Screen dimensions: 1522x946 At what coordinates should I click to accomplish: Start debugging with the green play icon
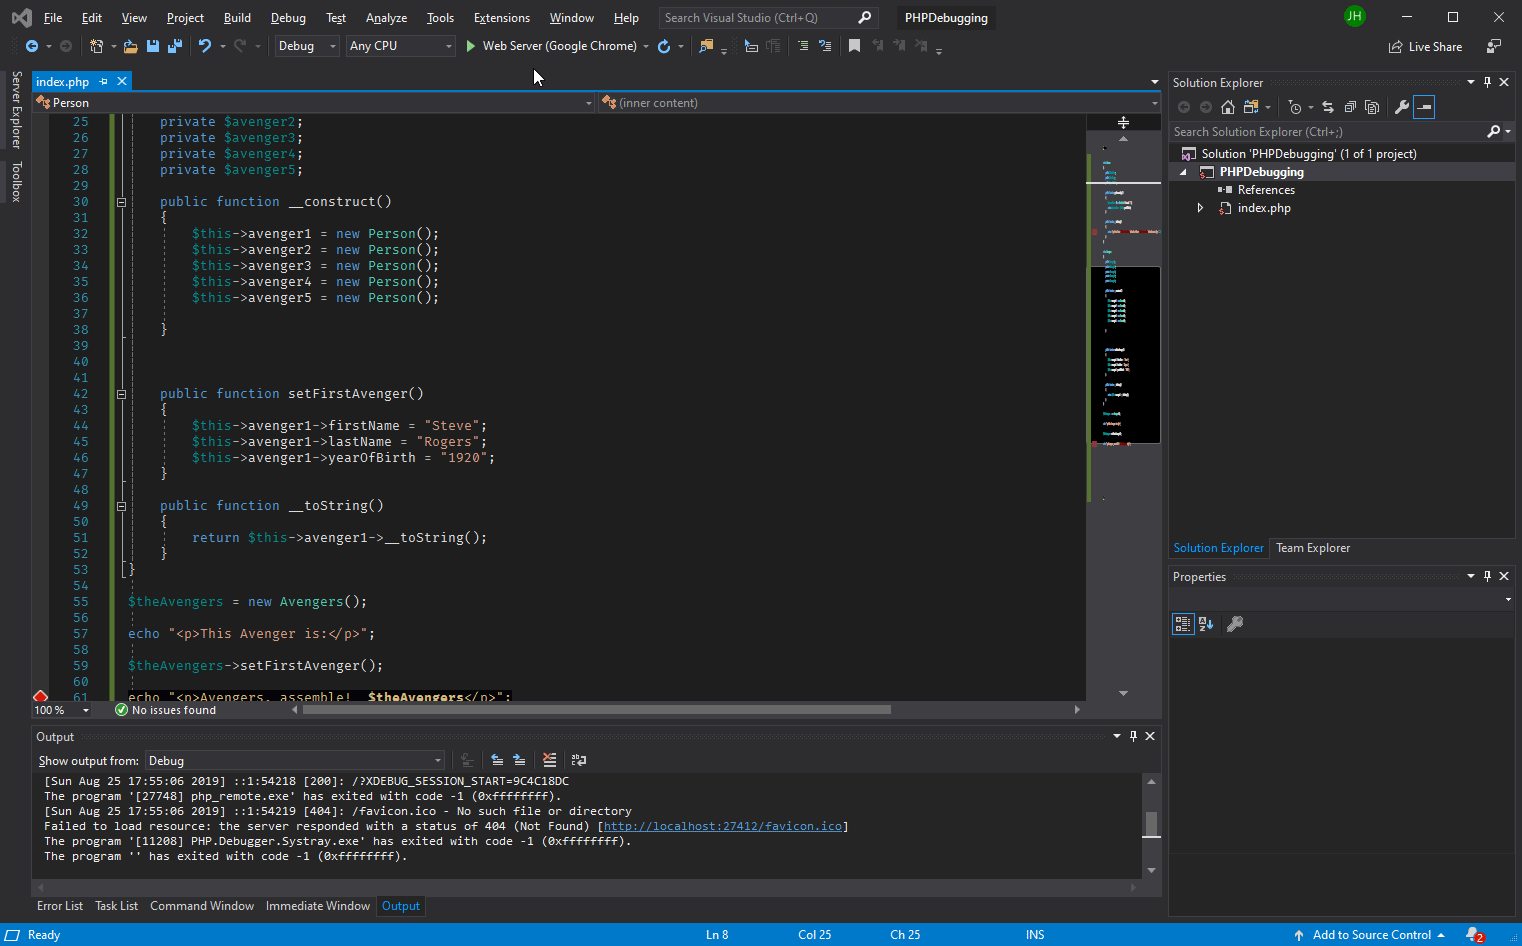pyautogui.click(x=470, y=46)
